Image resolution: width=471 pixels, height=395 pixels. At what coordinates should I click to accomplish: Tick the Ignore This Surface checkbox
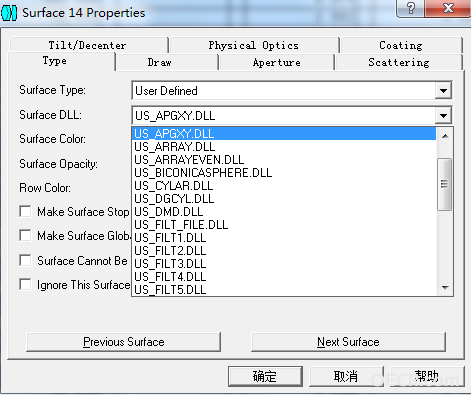click(x=25, y=285)
